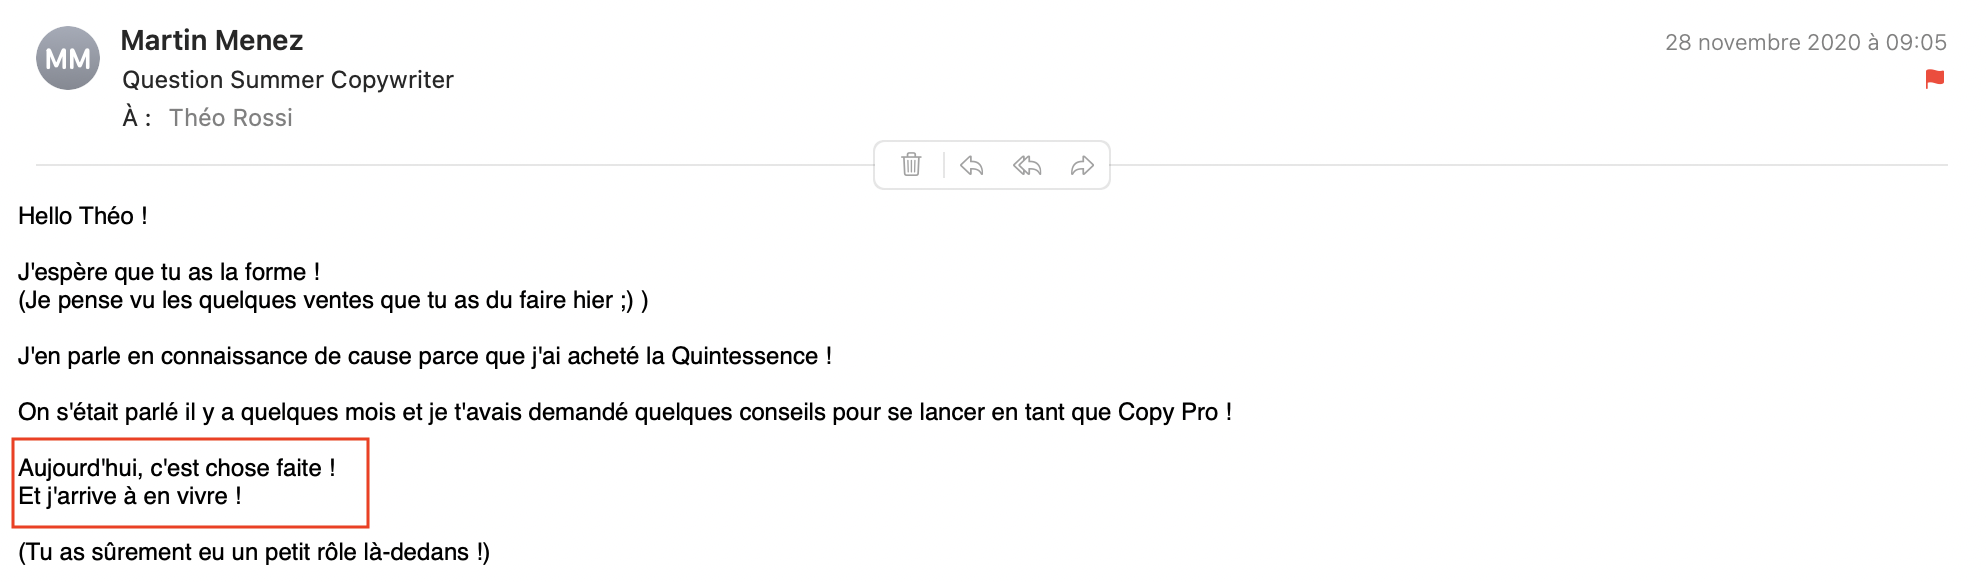Click the greeting "Hello Théo !"
1986x582 pixels.
click(x=83, y=216)
